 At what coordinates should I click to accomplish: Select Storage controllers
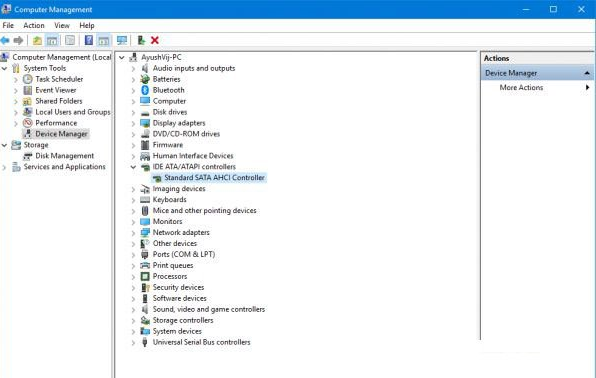click(x=183, y=321)
